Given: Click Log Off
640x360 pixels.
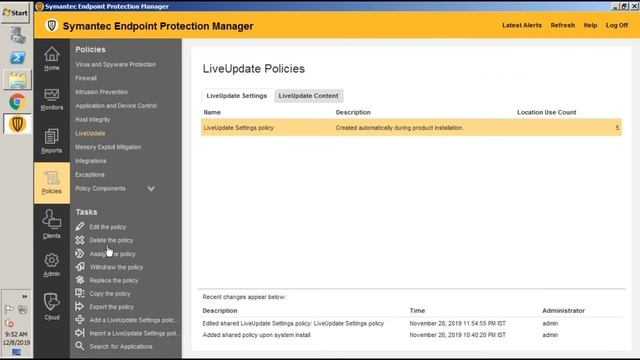Looking at the screenshot, I should [x=617, y=25].
